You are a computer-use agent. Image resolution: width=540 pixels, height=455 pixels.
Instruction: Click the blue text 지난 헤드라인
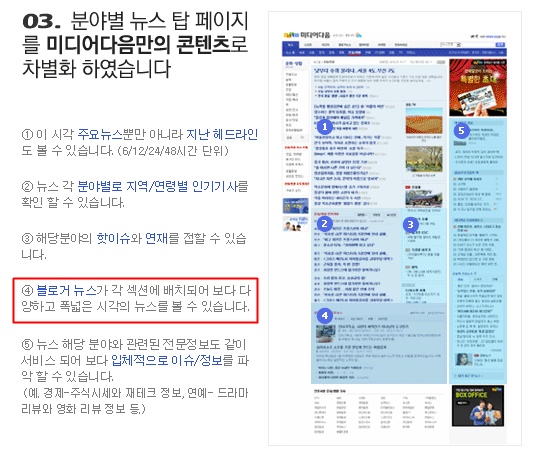coord(222,134)
